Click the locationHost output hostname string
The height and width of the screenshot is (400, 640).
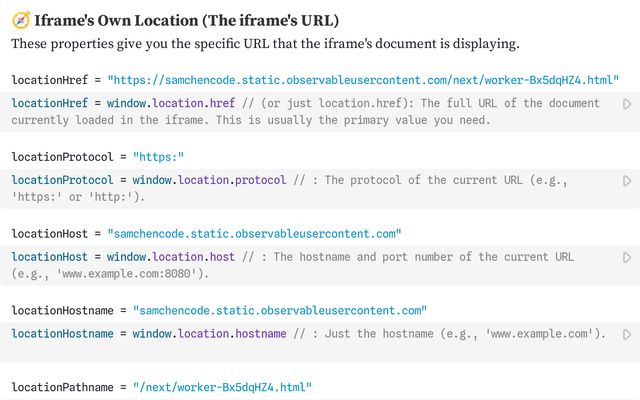click(254, 233)
